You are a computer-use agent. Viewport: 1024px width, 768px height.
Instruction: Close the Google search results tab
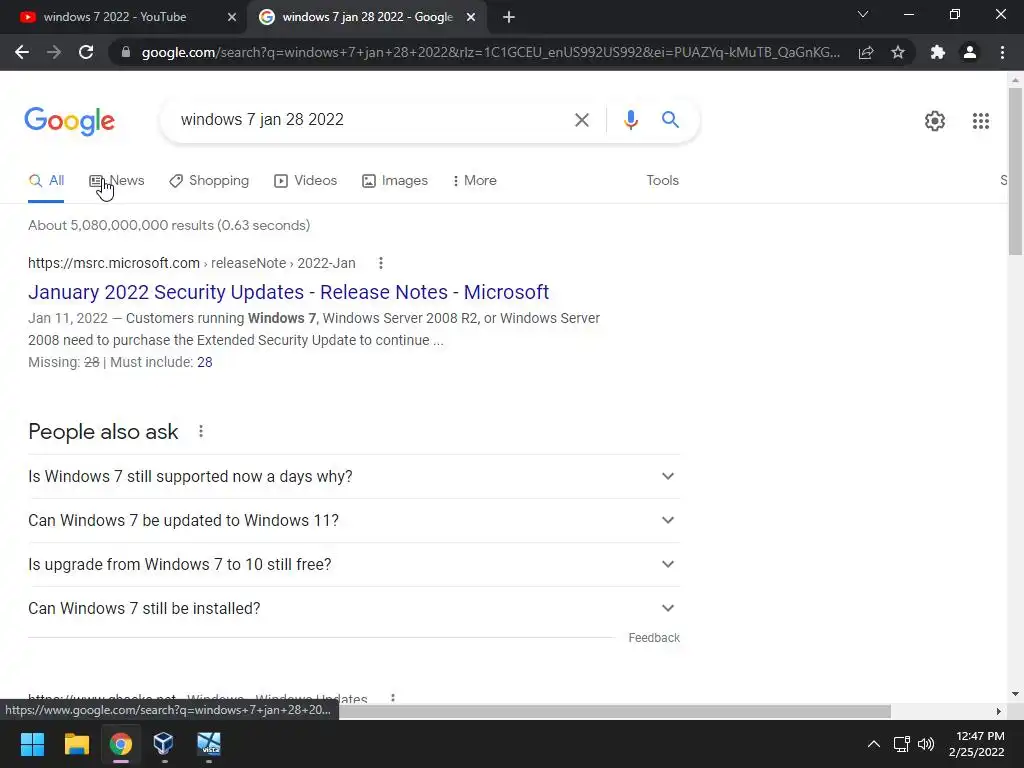coord(471,18)
